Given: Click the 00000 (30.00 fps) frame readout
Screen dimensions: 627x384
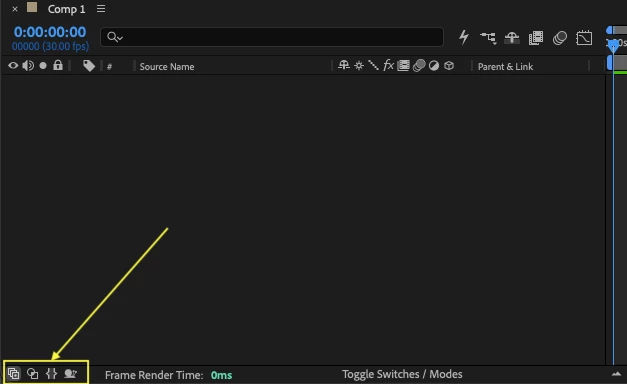Looking at the screenshot, I should tap(50, 46).
